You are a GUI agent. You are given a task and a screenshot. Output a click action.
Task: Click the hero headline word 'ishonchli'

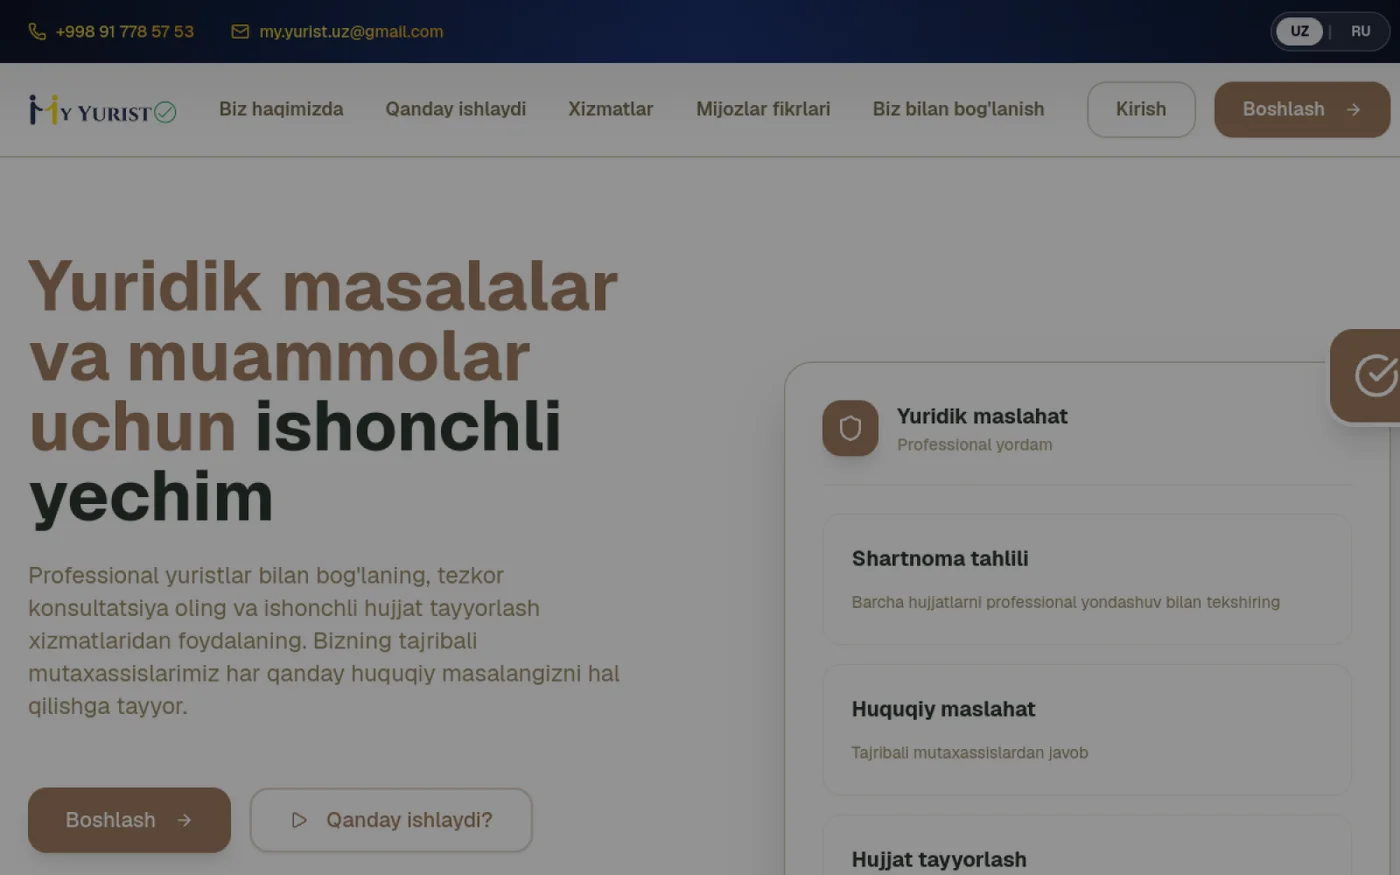408,427
